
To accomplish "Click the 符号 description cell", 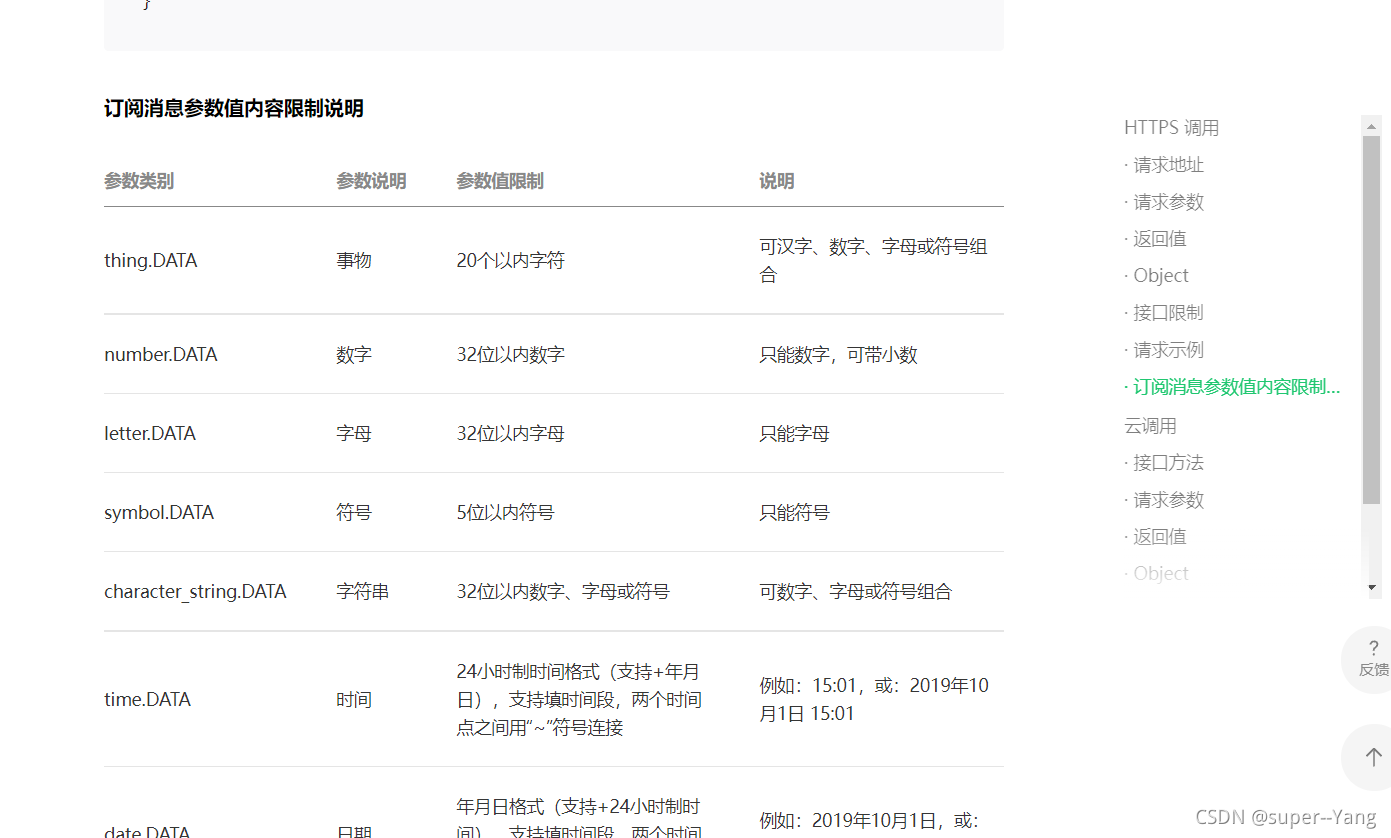I will pos(354,513).
